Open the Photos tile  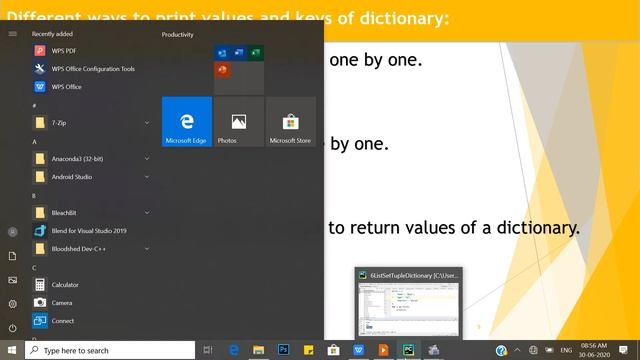point(239,122)
